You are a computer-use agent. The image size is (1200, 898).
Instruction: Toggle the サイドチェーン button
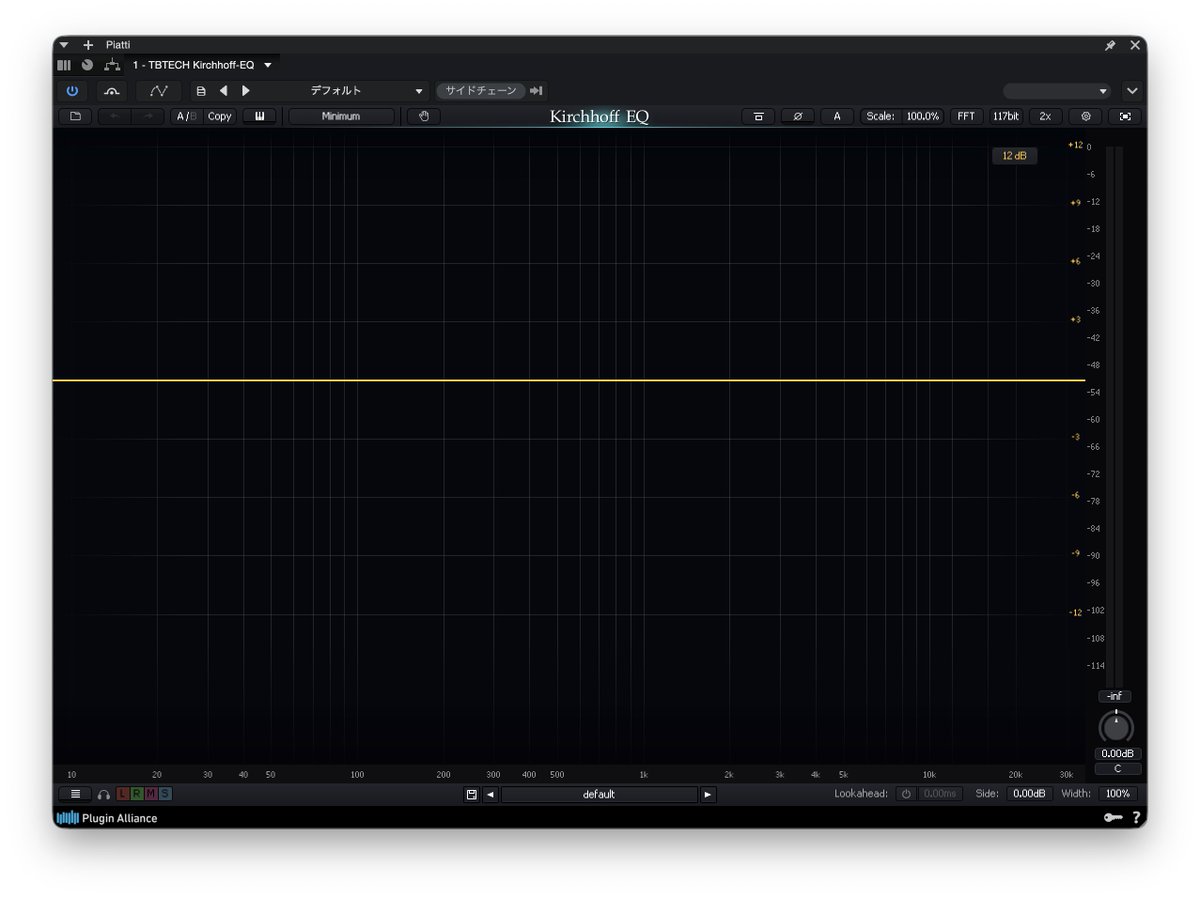481,91
